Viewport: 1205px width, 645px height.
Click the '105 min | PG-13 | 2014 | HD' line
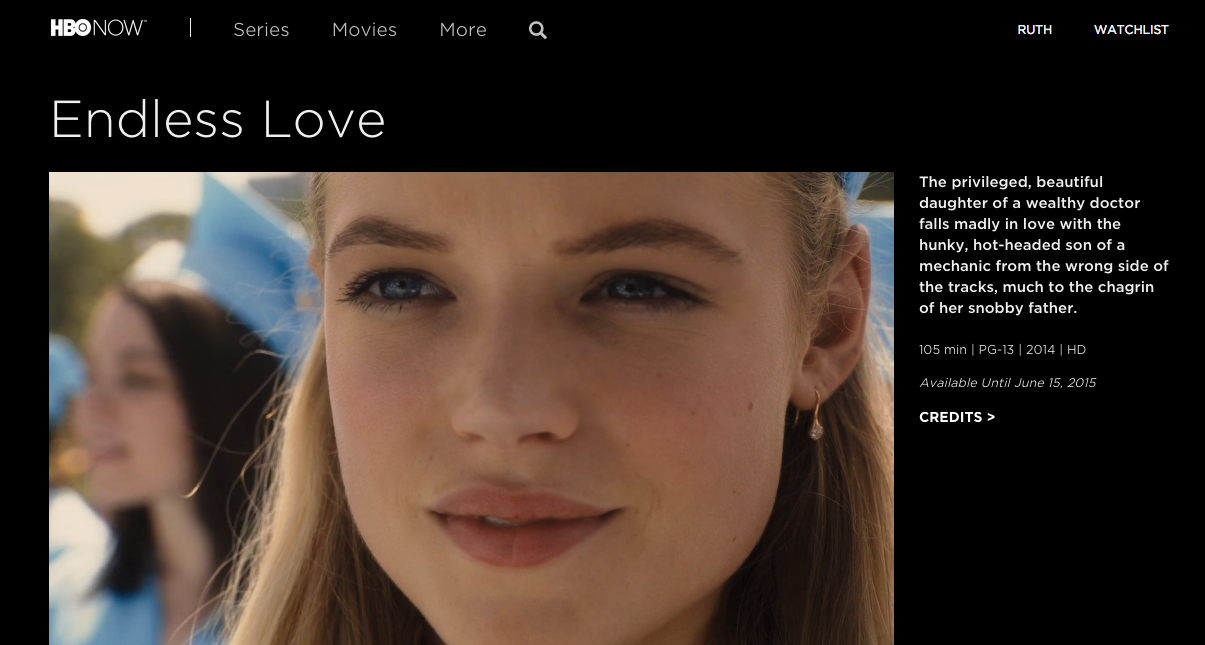[1002, 350]
